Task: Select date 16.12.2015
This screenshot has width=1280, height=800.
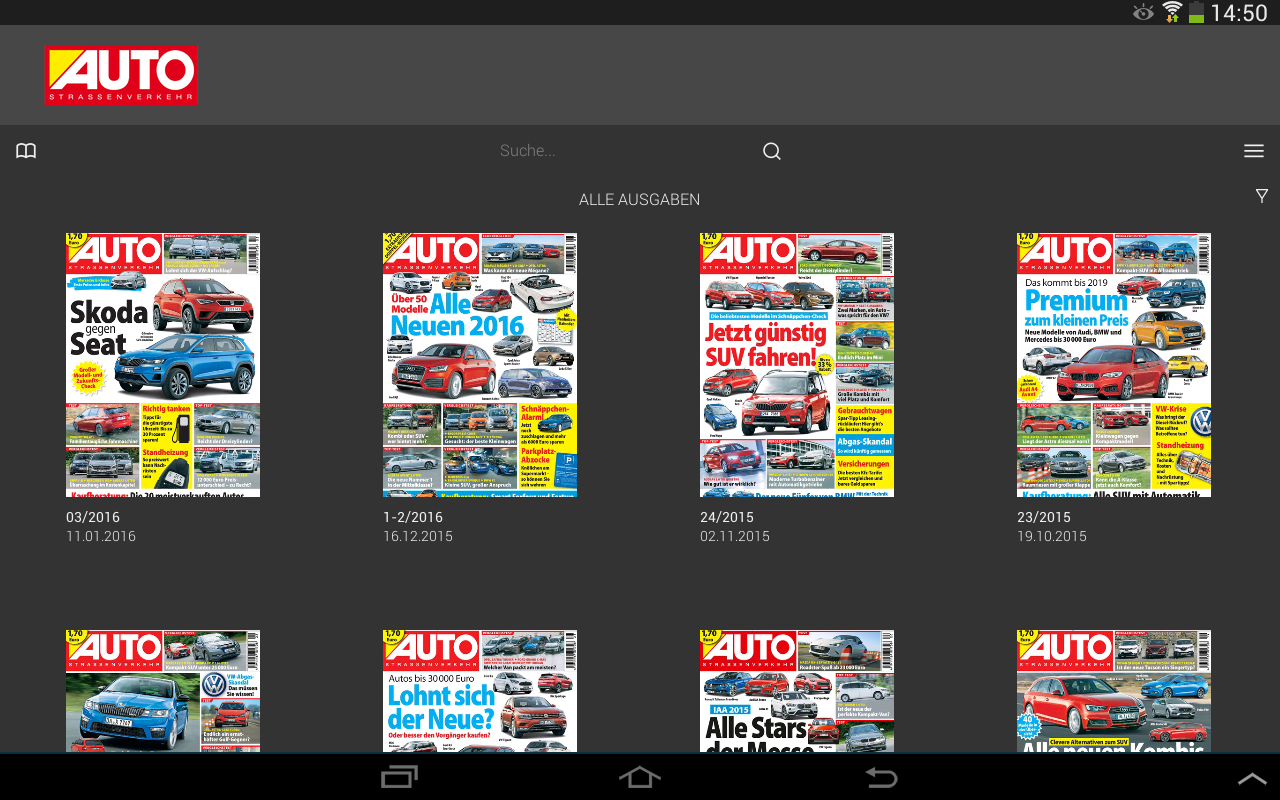Action: (x=418, y=536)
